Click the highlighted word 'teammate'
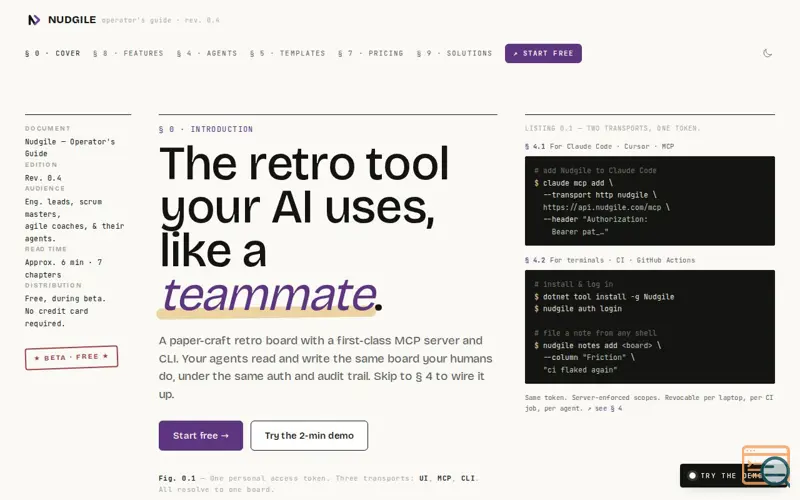 coord(269,294)
